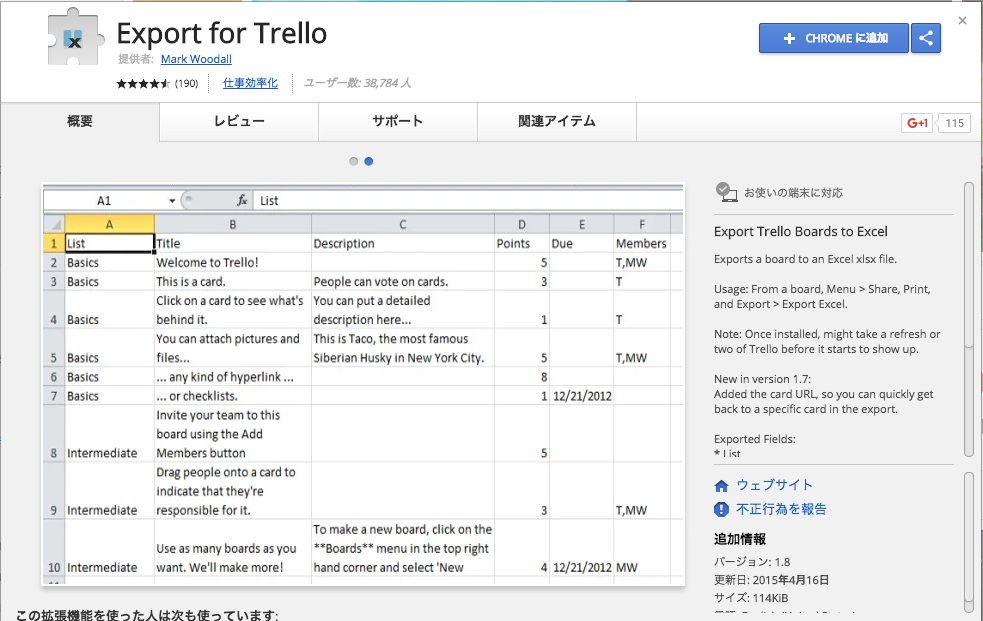Screen dimensions: 983x621
Task: Click the share icon button
Action: click(x=926, y=38)
